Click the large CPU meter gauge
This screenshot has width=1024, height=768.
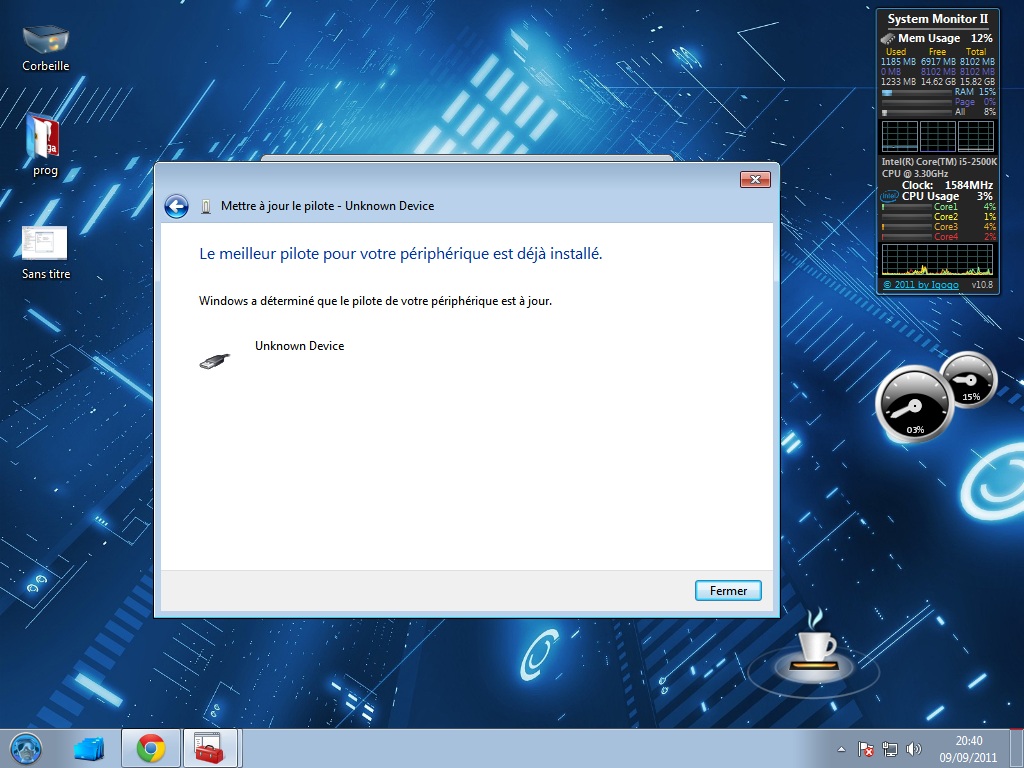pos(914,405)
